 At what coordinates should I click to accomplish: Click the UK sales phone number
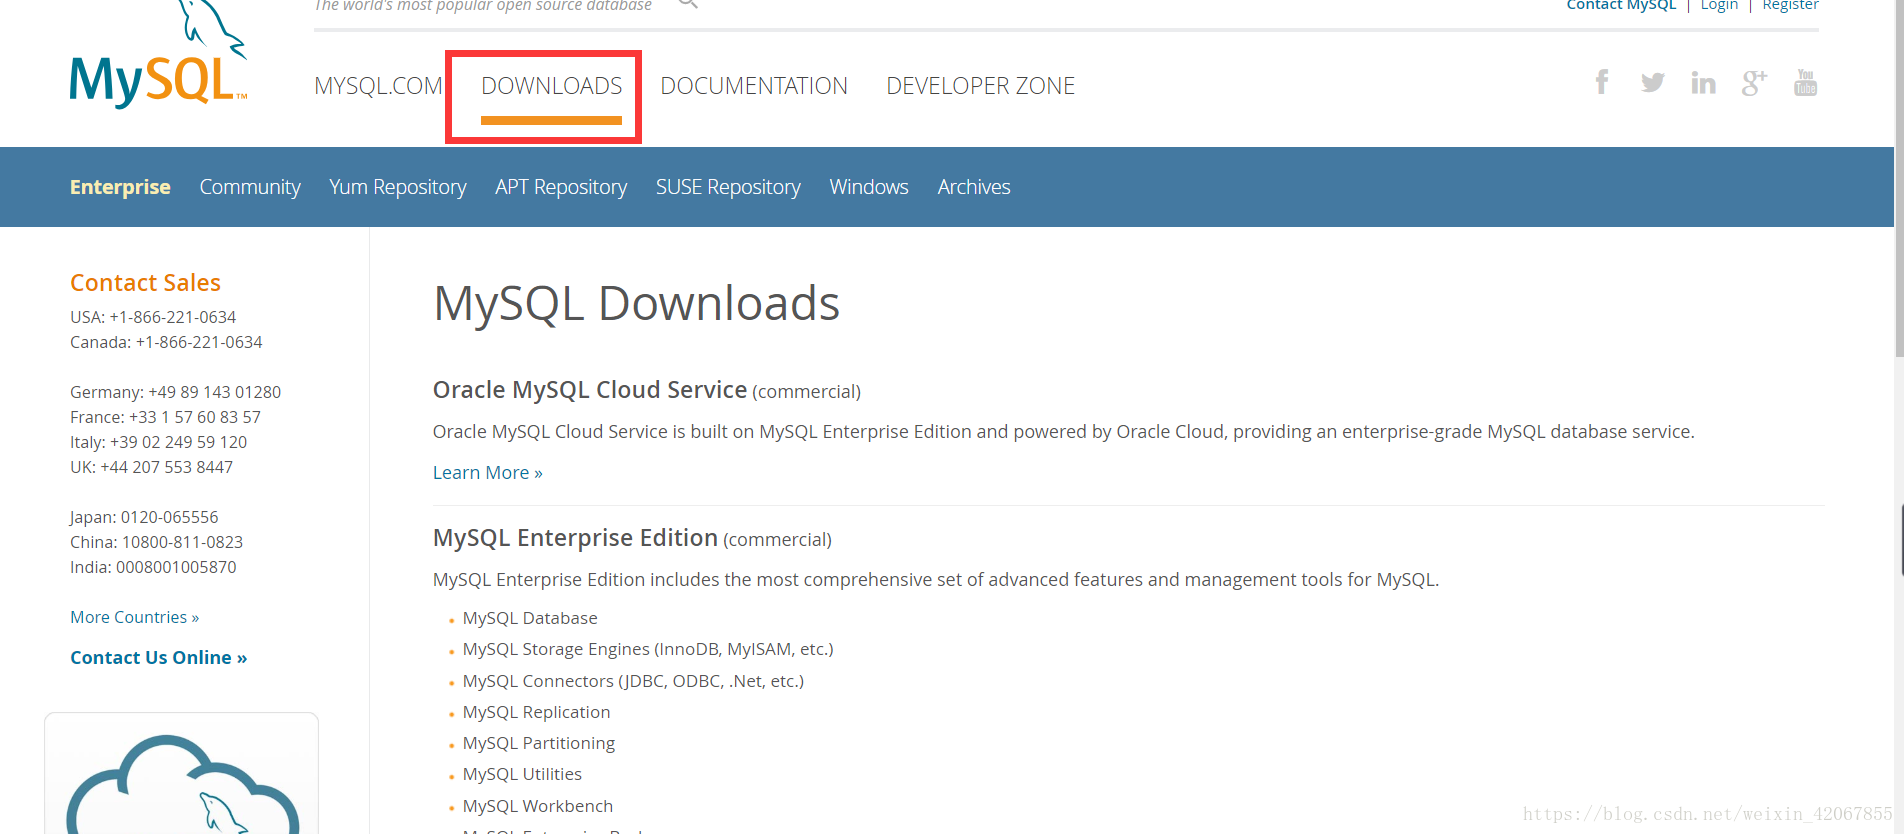[166, 467]
